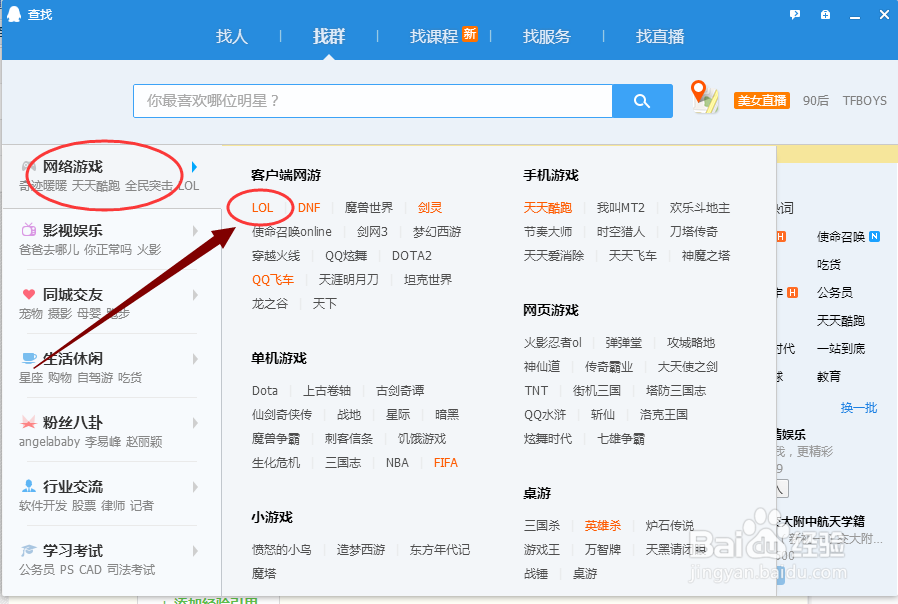898x604 pixels.
Task: Select 梦幻西游 game link
Action: [x=437, y=232]
